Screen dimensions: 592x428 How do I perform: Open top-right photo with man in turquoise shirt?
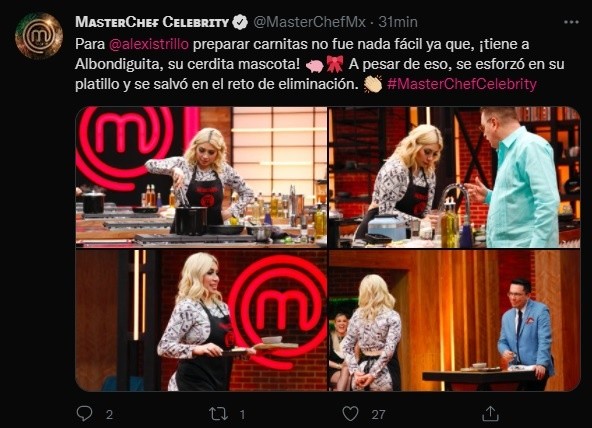(x=455, y=177)
